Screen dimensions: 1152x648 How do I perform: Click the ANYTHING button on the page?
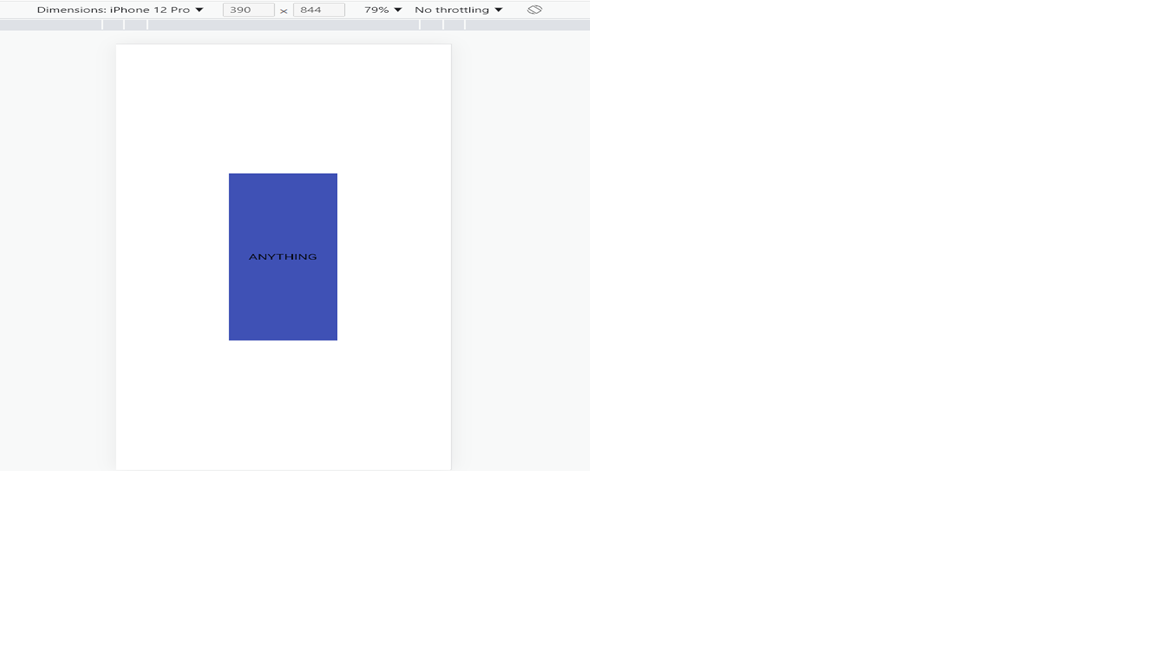pyautogui.click(x=283, y=256)
